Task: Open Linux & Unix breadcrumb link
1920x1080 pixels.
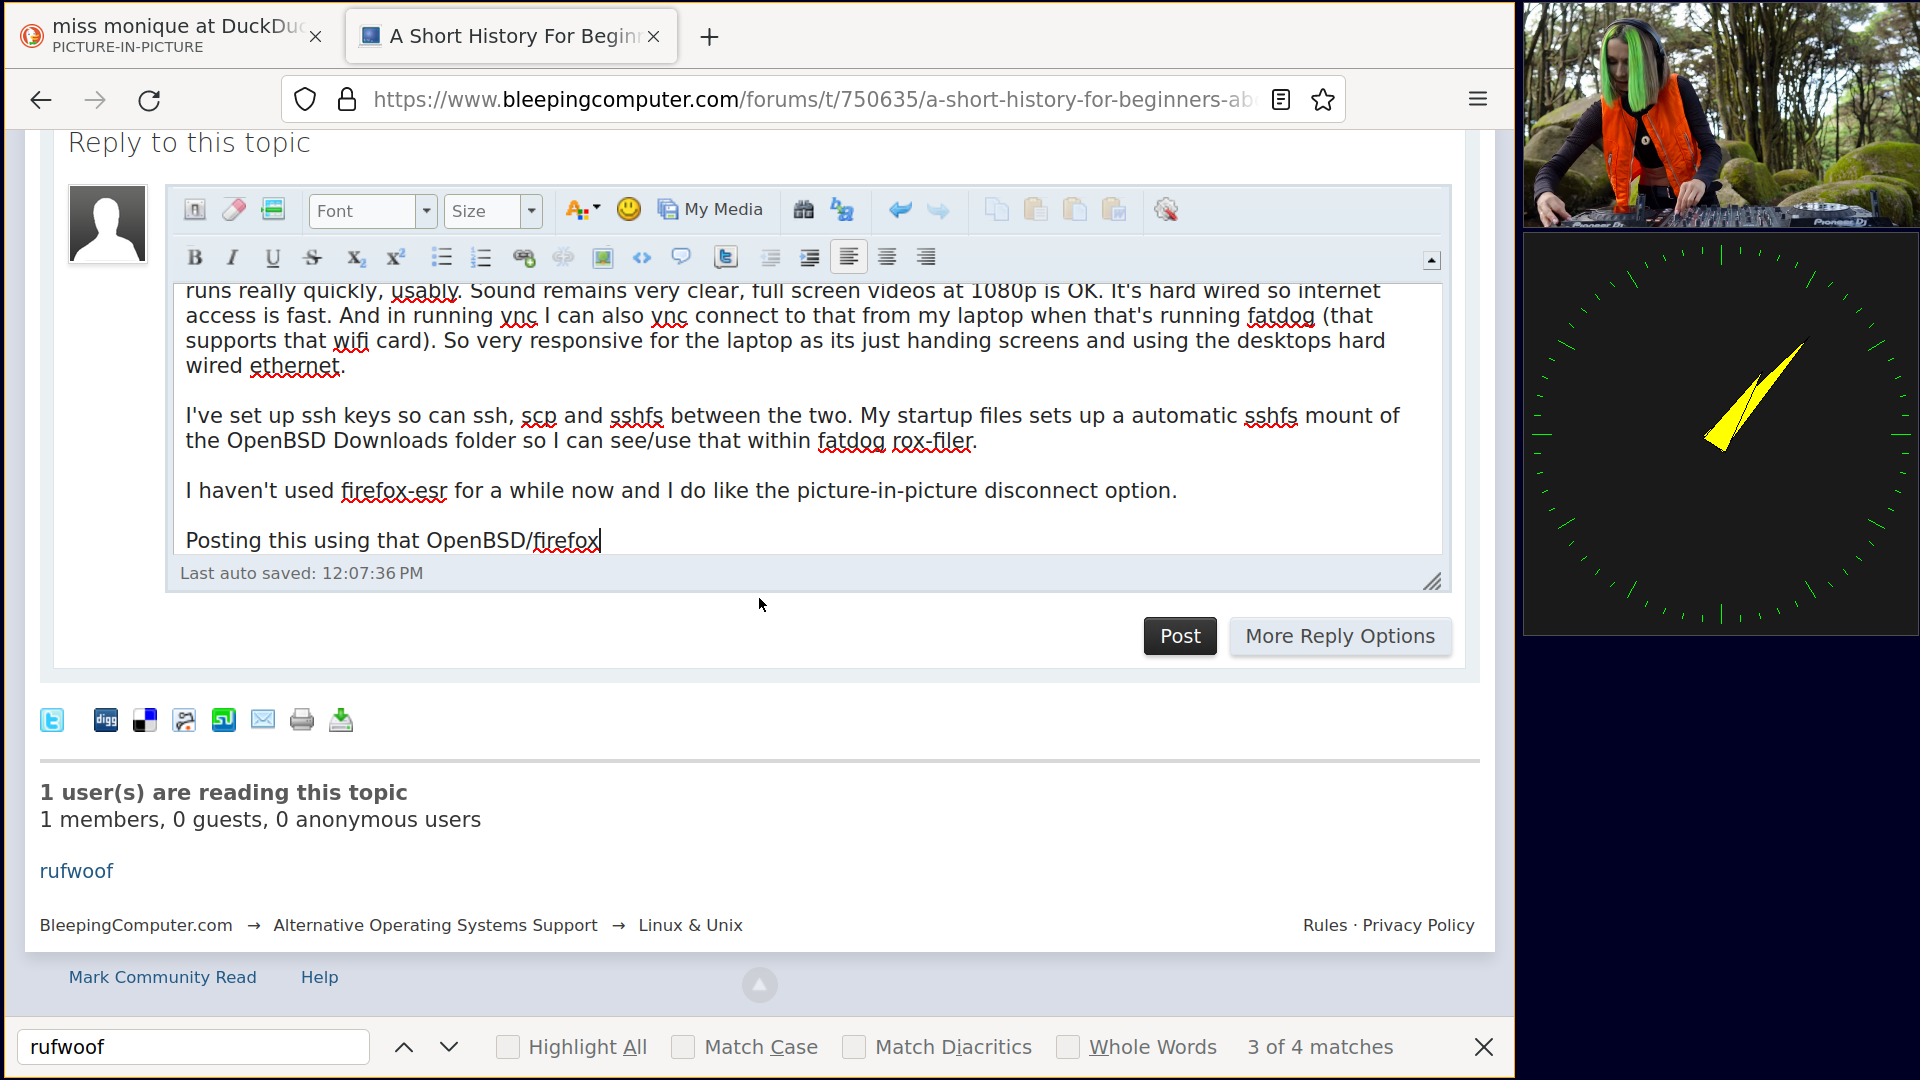Action: click(x=690, y=925)
